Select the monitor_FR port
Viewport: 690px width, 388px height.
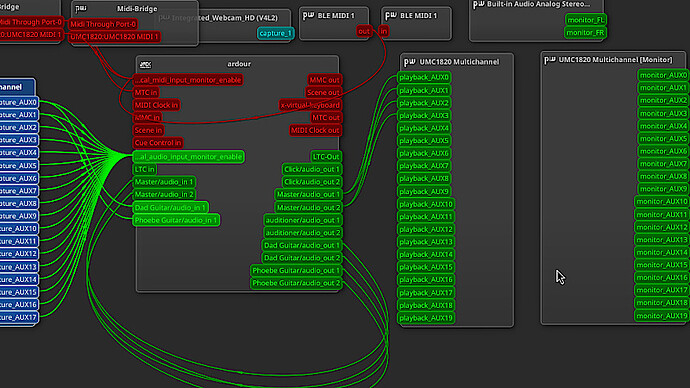pos(586,33)
